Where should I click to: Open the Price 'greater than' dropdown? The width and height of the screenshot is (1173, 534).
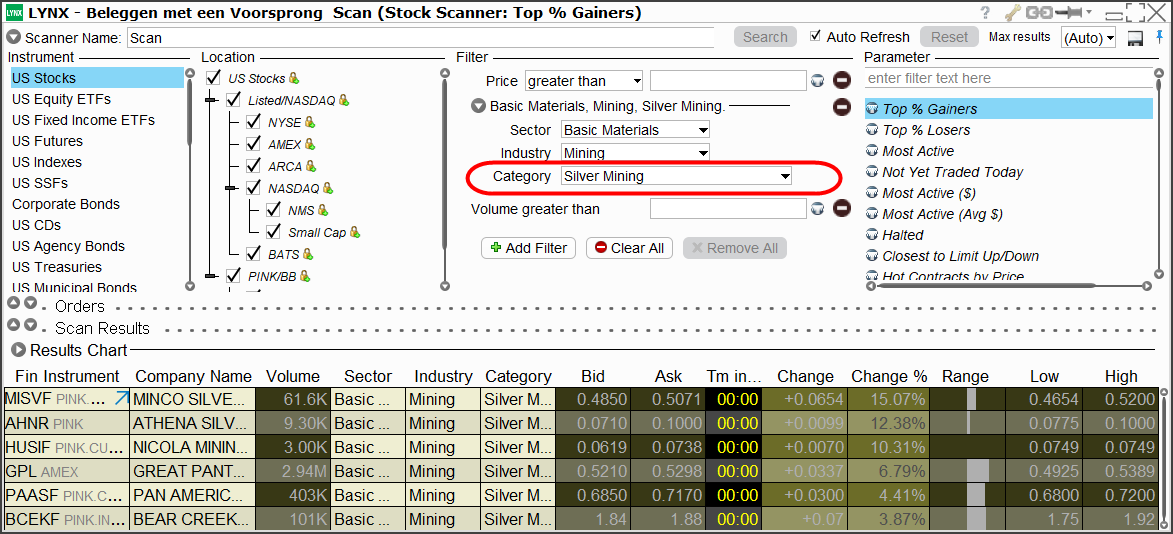584,81
